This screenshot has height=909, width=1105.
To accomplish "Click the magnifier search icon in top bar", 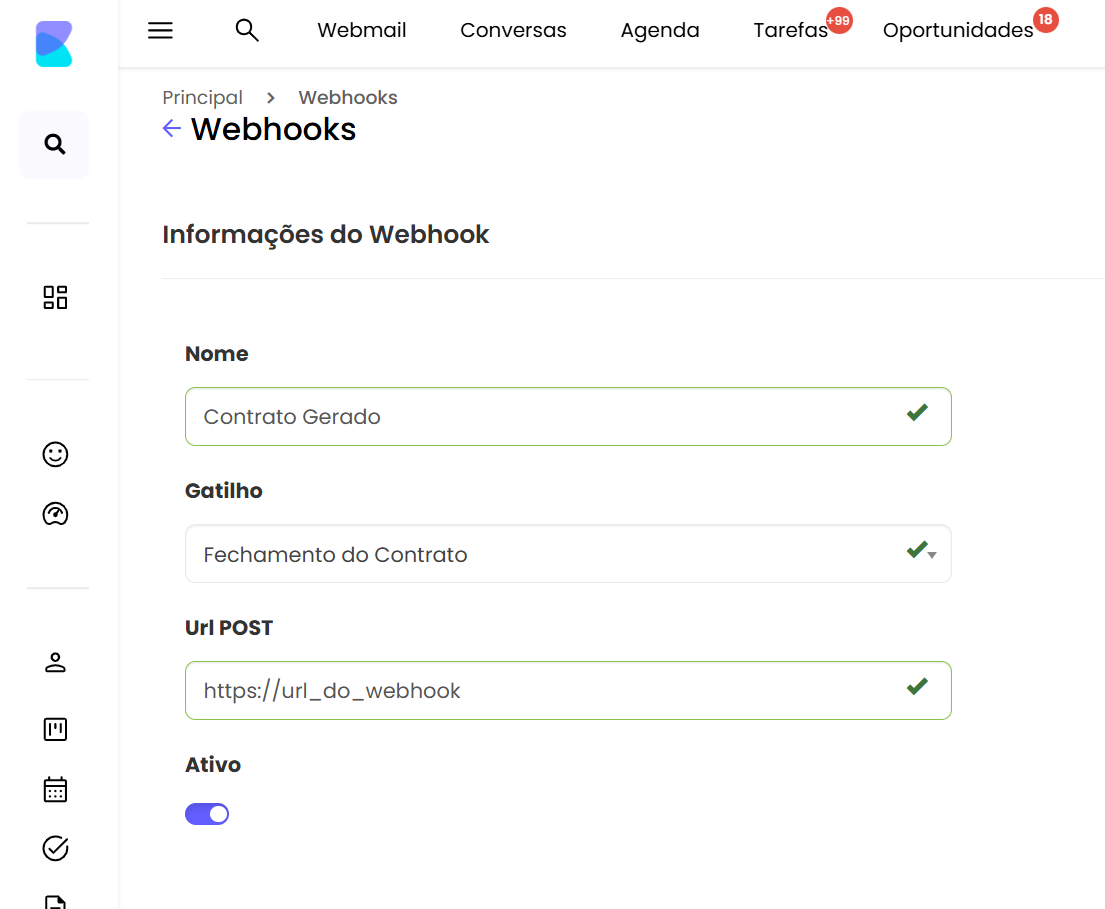I will tap(247, 31).
